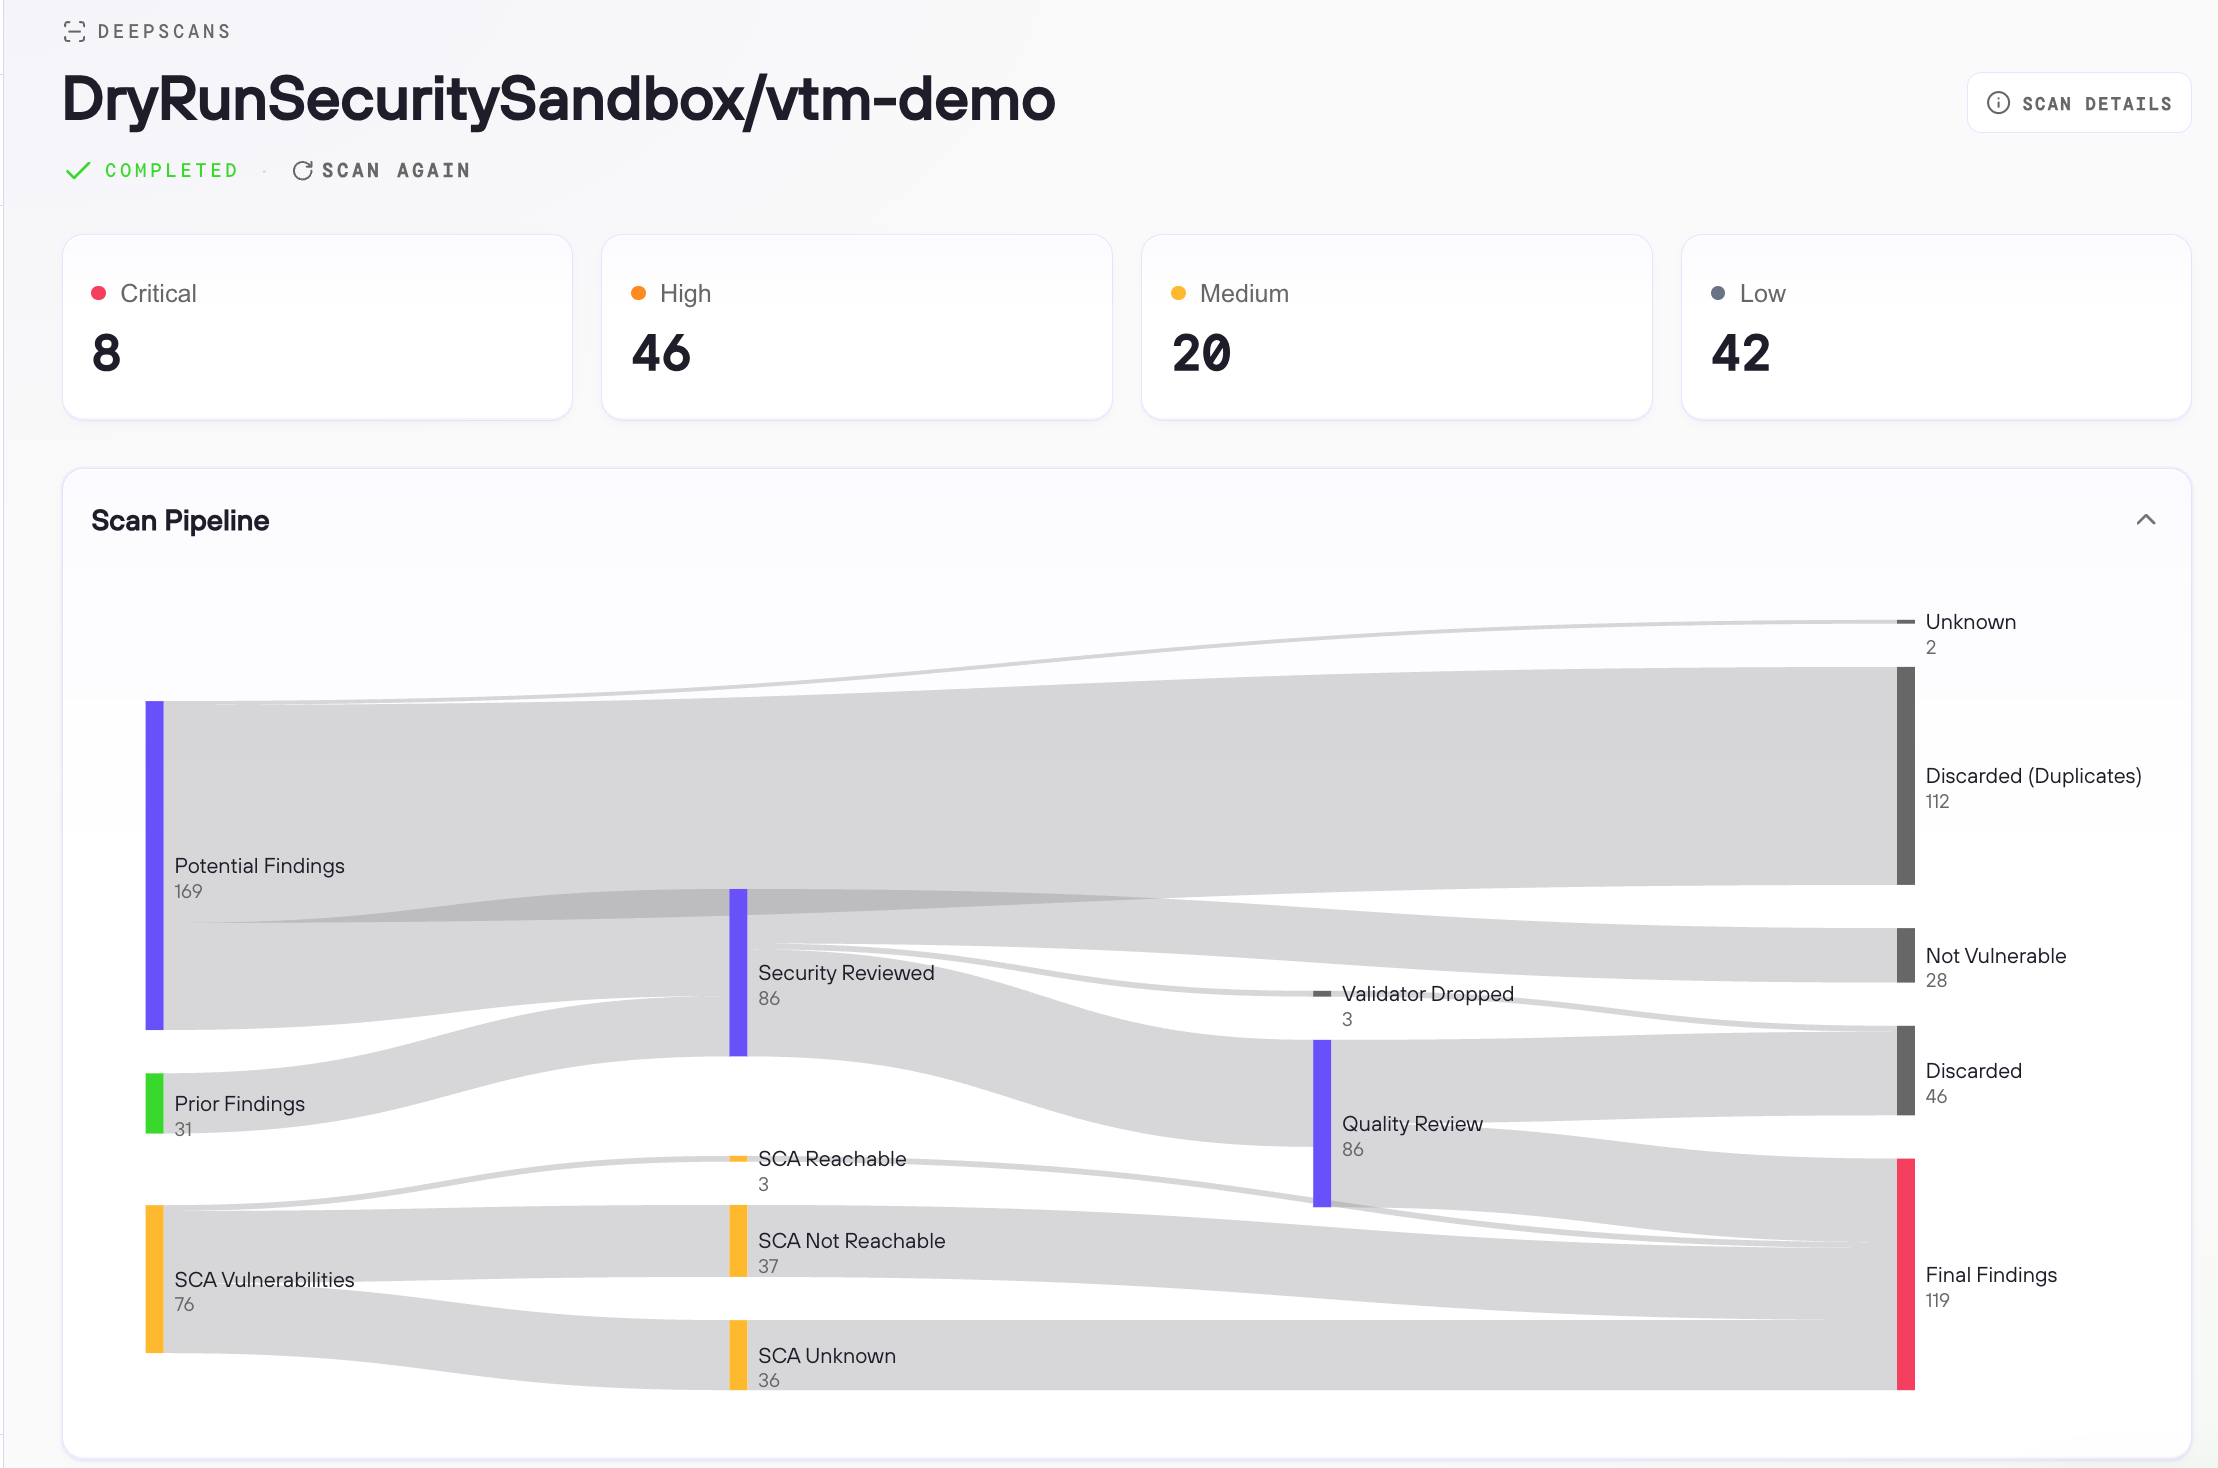The image size is (2218, 1468).
Task: Select the Not Vulnerable node bar
Action: click(x=1906, y=955)
